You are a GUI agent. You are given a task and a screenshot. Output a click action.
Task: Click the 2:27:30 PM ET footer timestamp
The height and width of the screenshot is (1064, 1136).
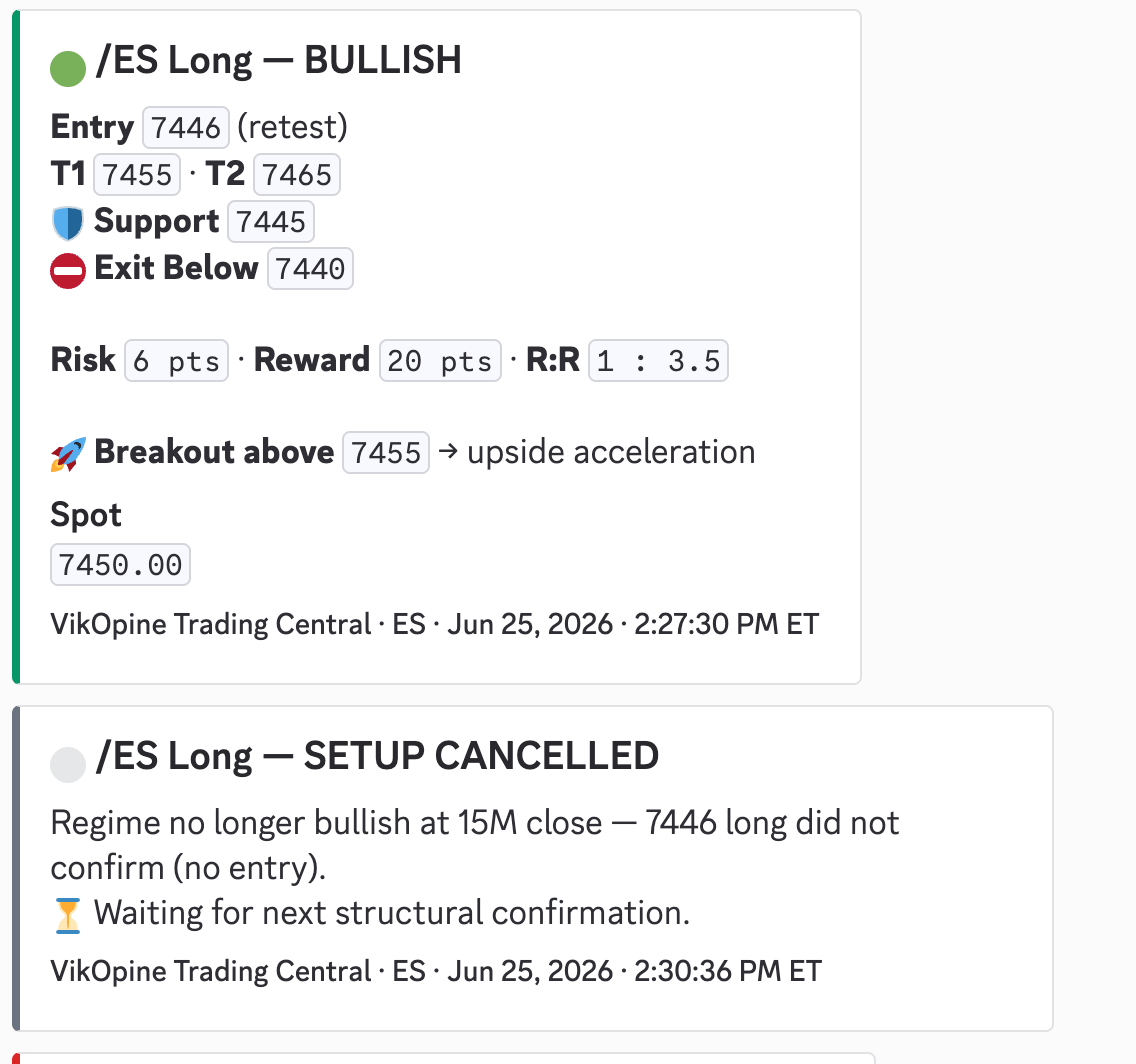[x=727, y=624]
